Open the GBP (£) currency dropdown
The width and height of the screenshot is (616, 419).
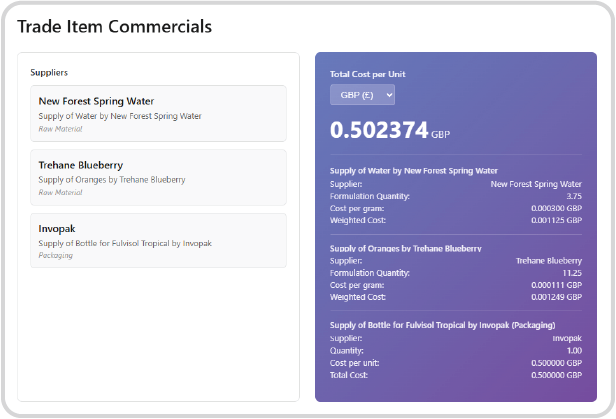(x=362, y=95)
